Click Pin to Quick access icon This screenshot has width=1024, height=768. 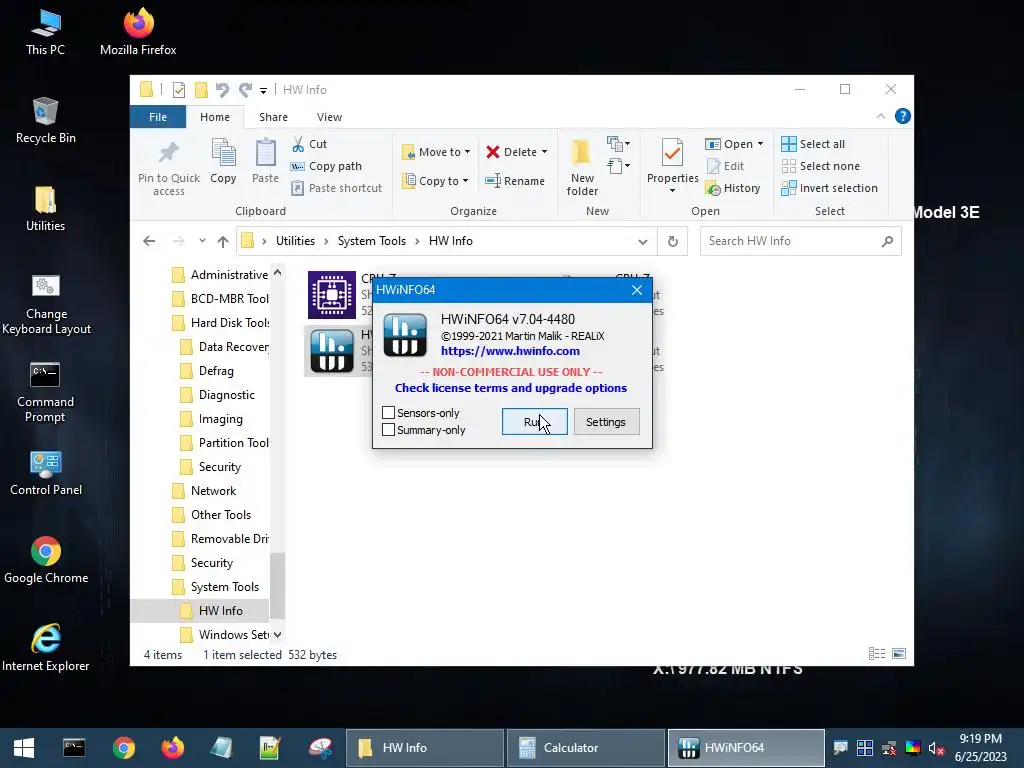[x=168, y=153]
